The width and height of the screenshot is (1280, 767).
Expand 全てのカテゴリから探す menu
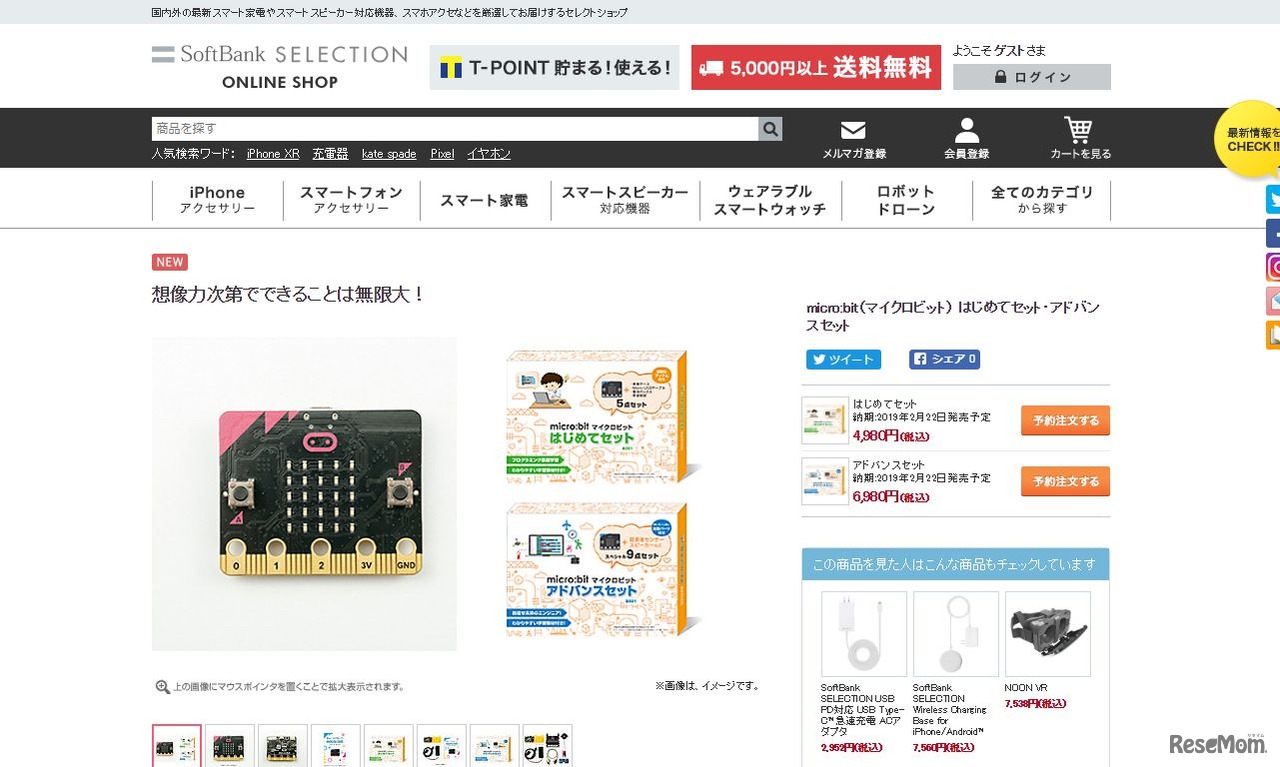tap(1042, 200)
